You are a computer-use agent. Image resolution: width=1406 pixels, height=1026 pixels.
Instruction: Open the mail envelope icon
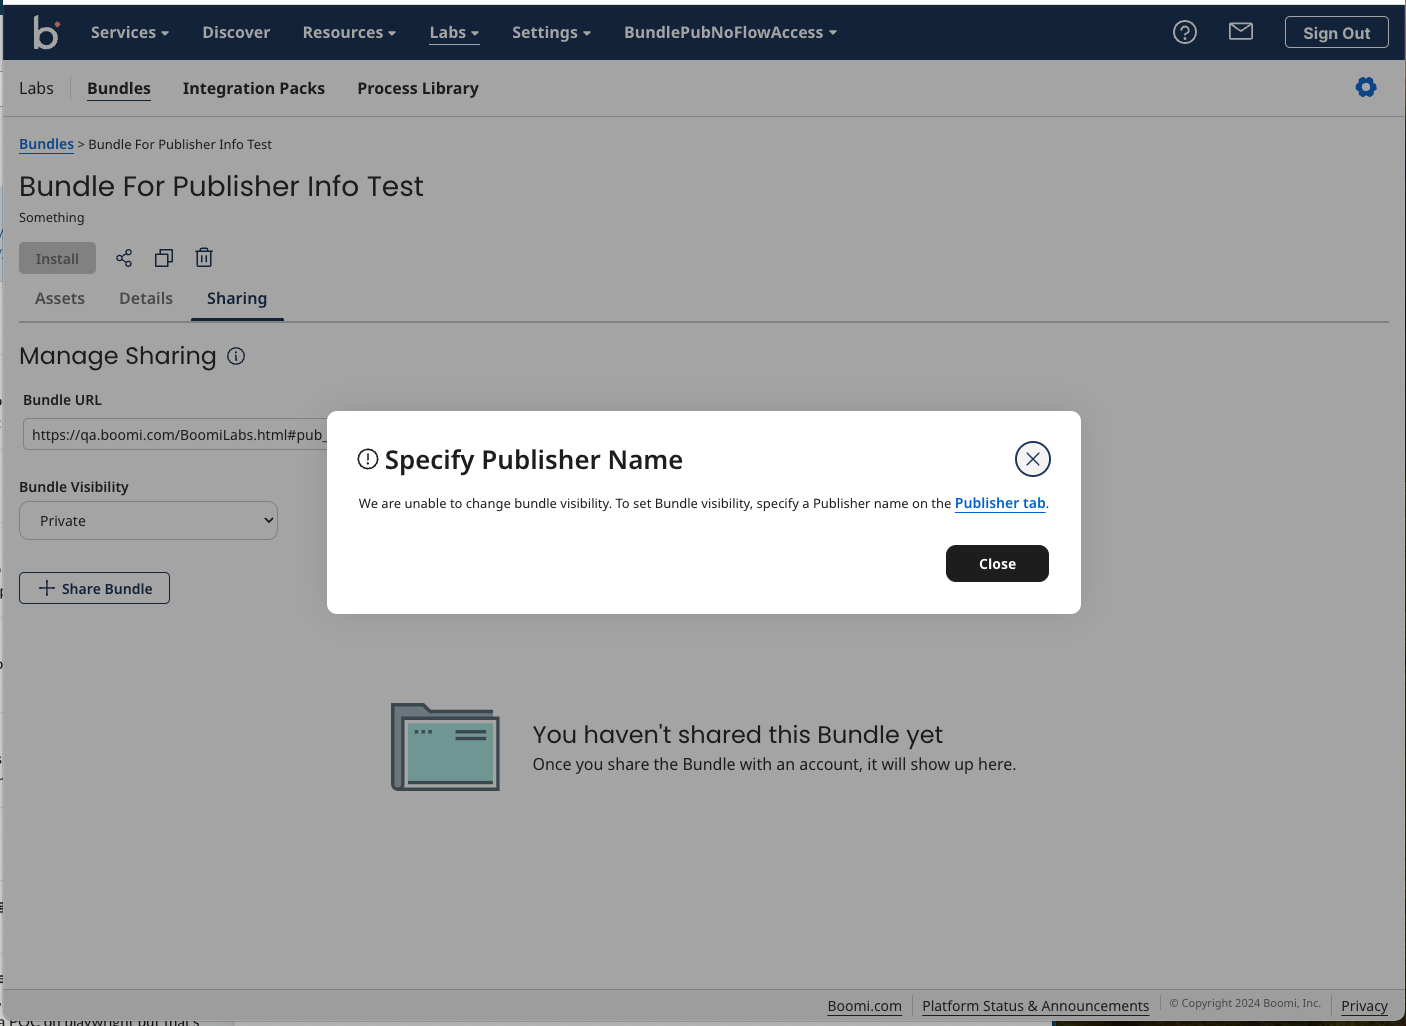click(1240, 32)
